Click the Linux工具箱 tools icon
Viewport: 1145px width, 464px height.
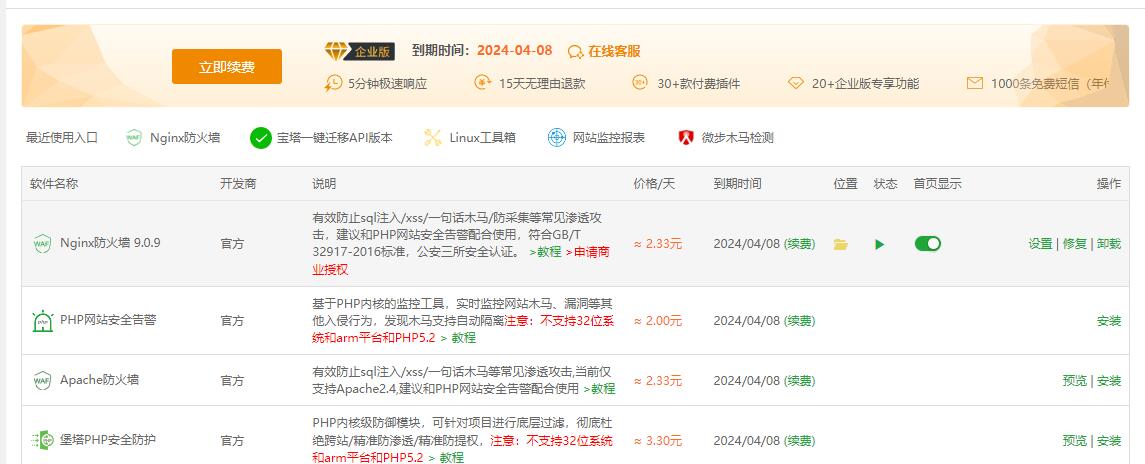pos(433,138)
